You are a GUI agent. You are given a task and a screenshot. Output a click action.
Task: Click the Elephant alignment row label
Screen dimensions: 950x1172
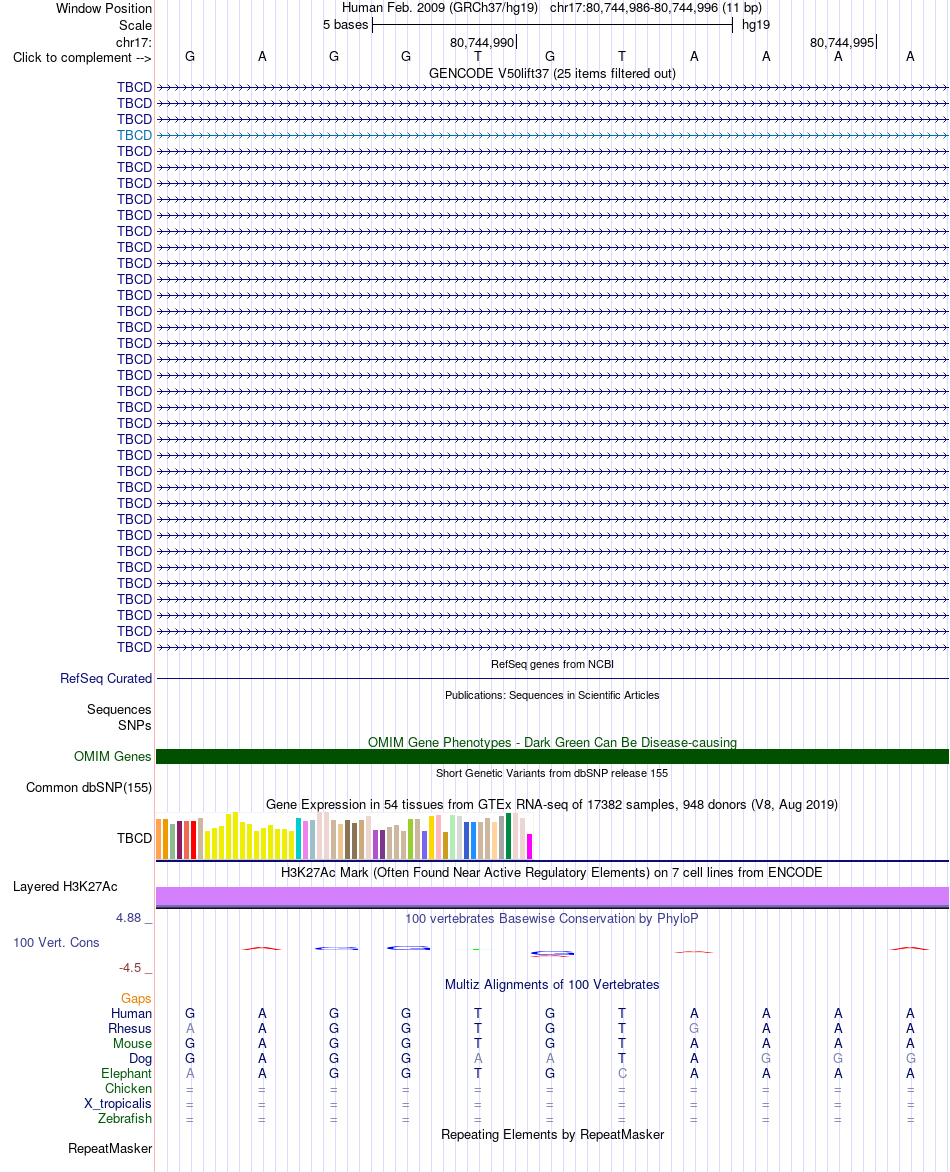[126, 1073]
